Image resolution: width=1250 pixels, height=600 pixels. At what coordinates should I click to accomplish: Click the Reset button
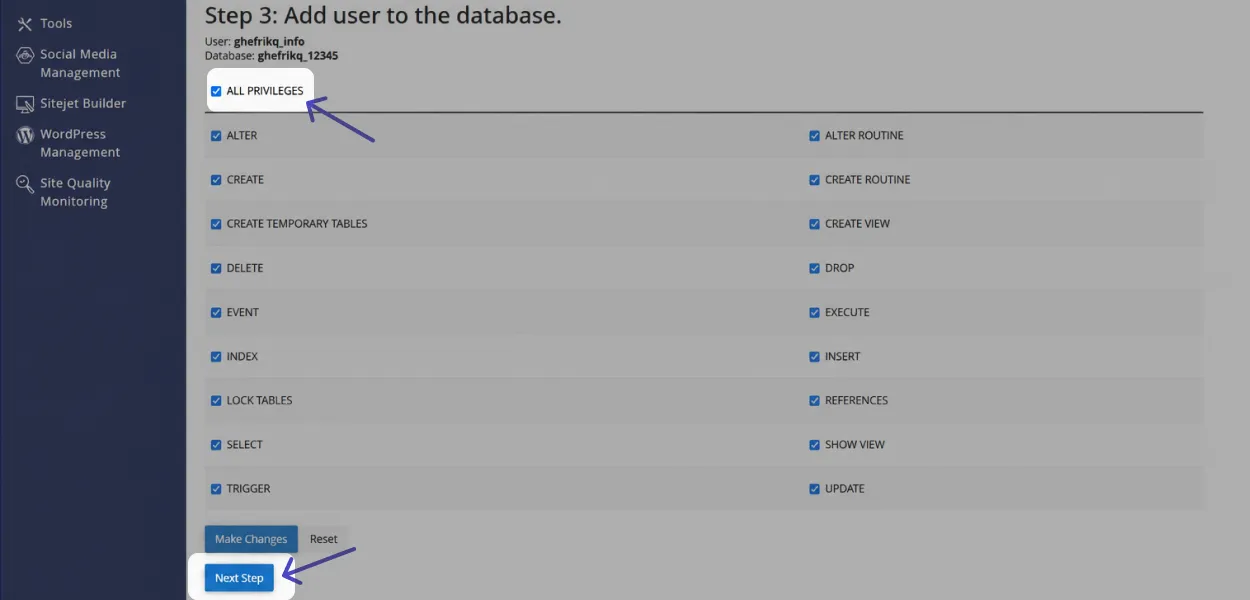click(323, 539)
